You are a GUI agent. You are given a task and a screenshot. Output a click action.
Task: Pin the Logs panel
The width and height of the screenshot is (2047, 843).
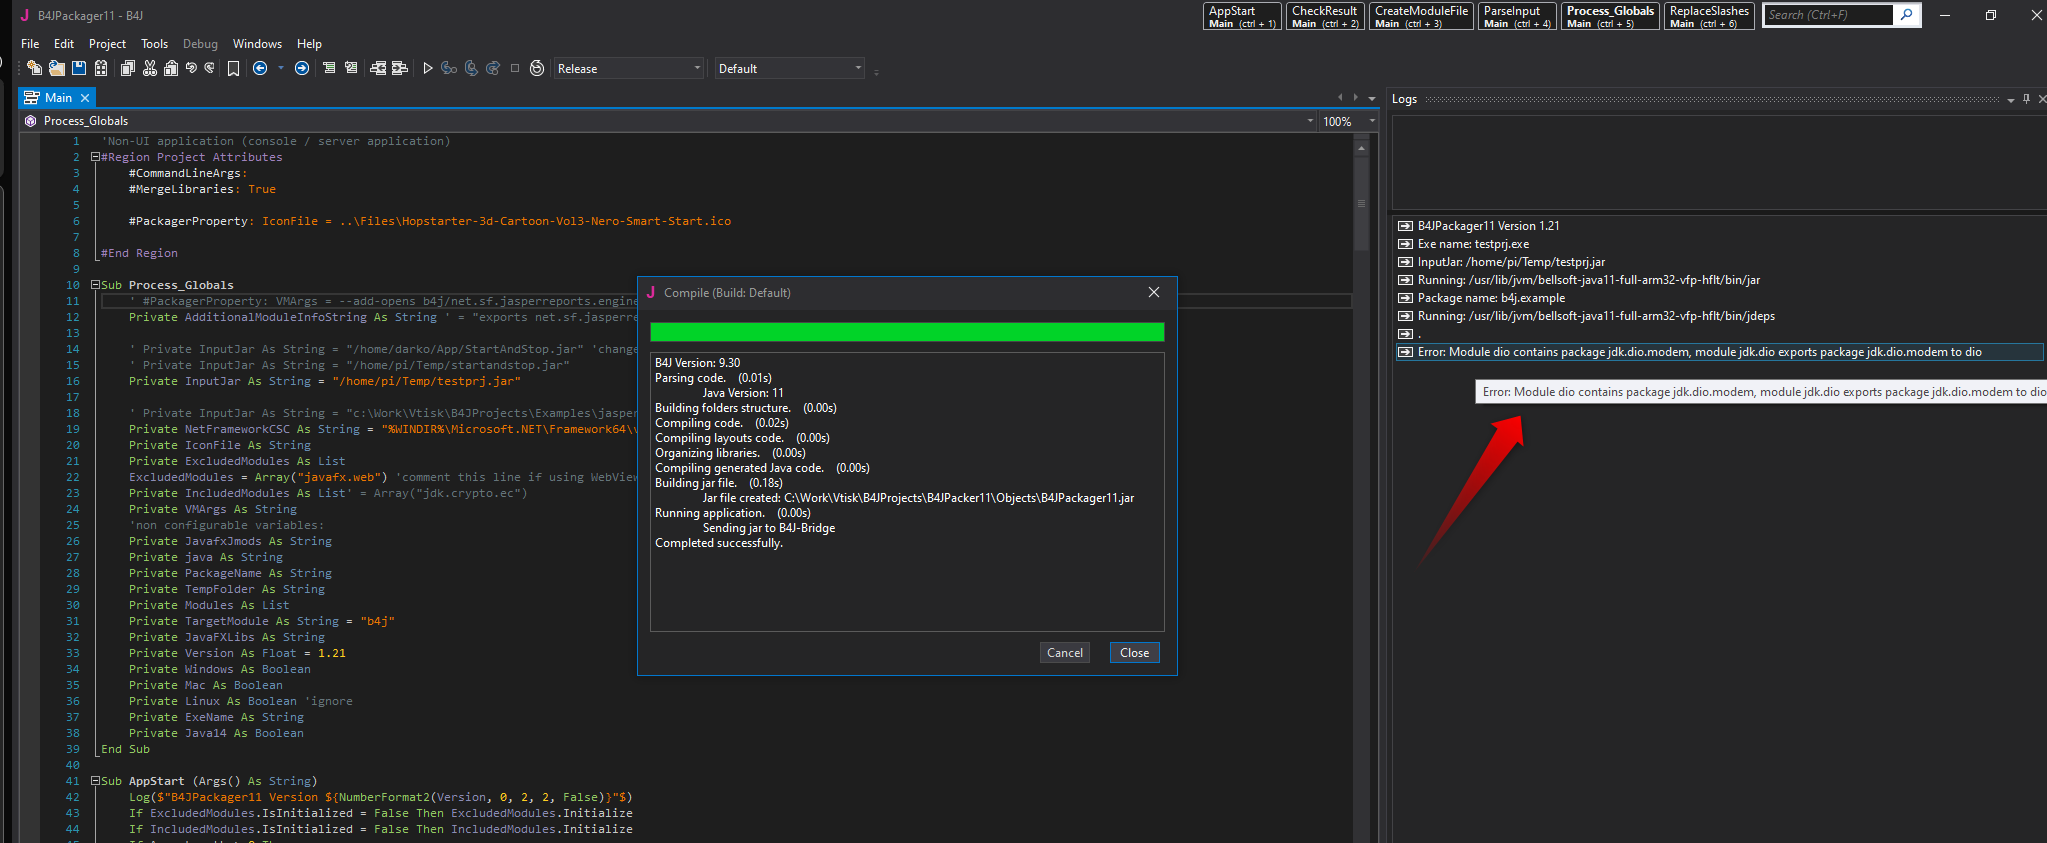click(x=2026, y=99)
